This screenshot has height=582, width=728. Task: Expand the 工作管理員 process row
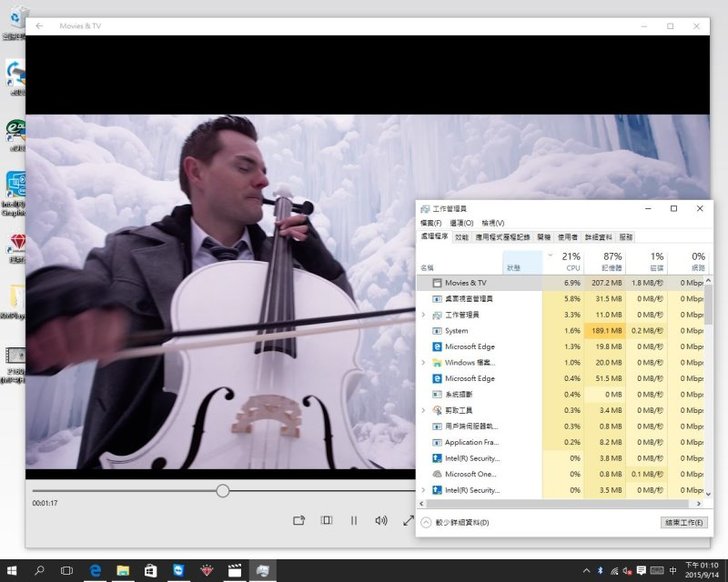423,315
